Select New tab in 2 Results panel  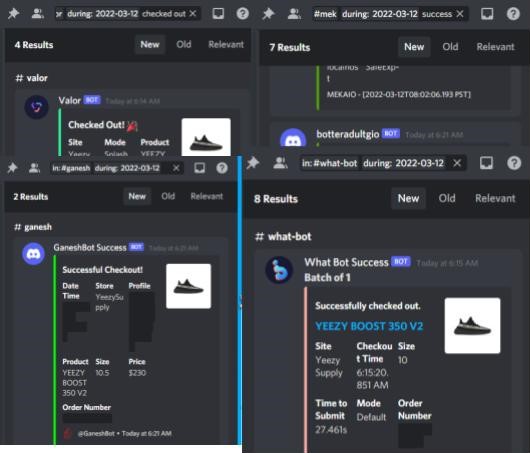tap(137, 196)
